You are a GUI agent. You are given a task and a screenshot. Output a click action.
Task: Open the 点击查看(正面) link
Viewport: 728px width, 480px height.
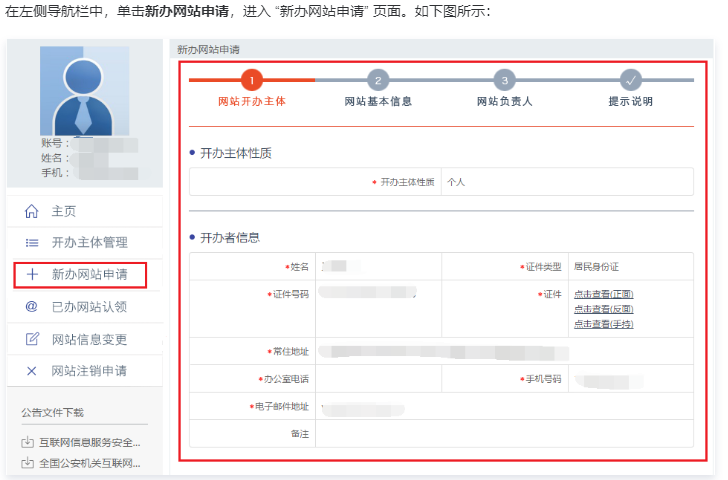coord(603,294)
